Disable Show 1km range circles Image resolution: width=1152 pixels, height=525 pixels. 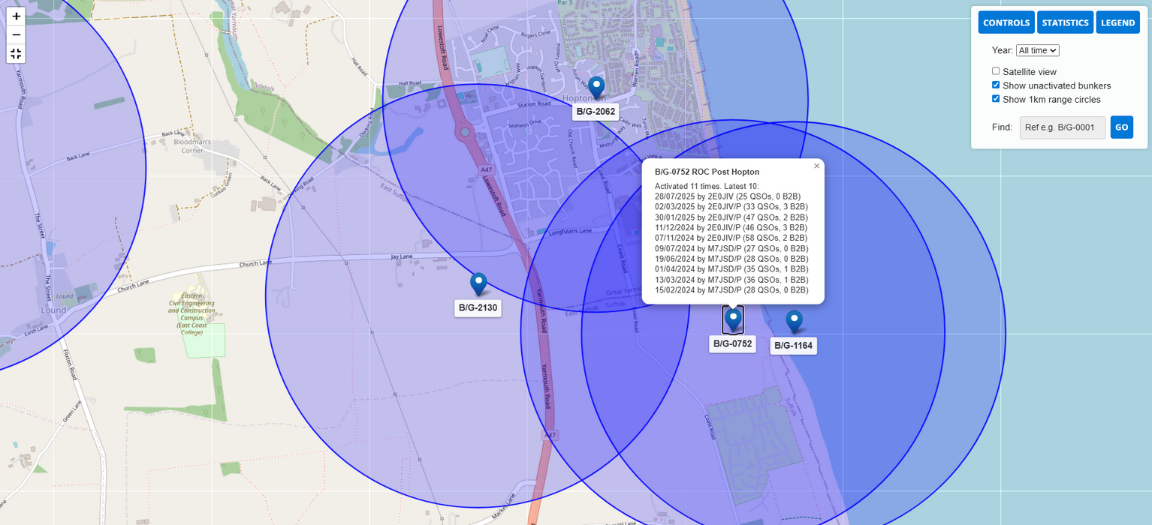click(x=996, y=99)
